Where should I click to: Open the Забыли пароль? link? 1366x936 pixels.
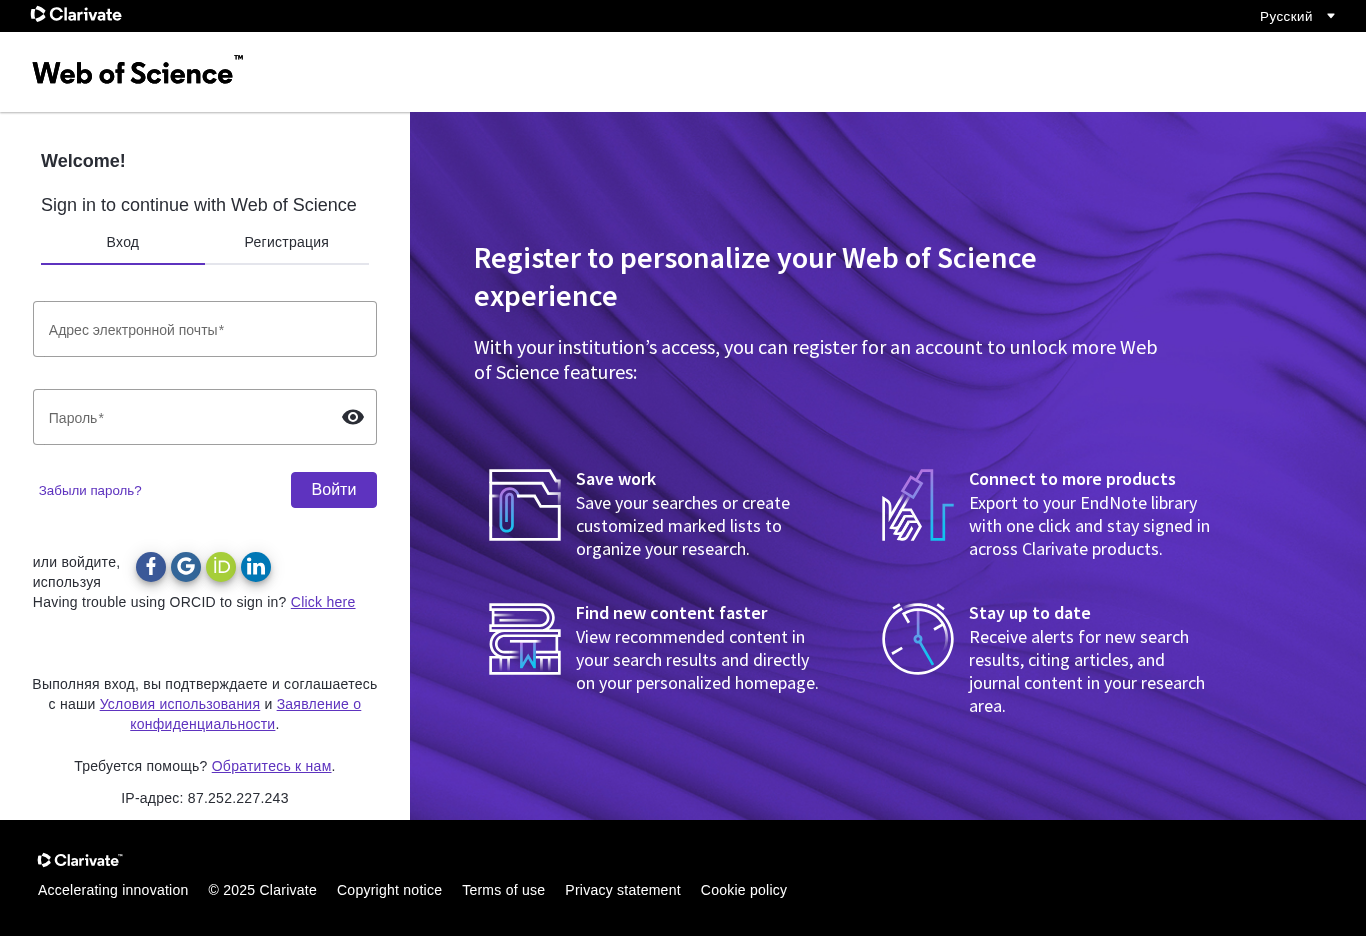pos(90,491)
